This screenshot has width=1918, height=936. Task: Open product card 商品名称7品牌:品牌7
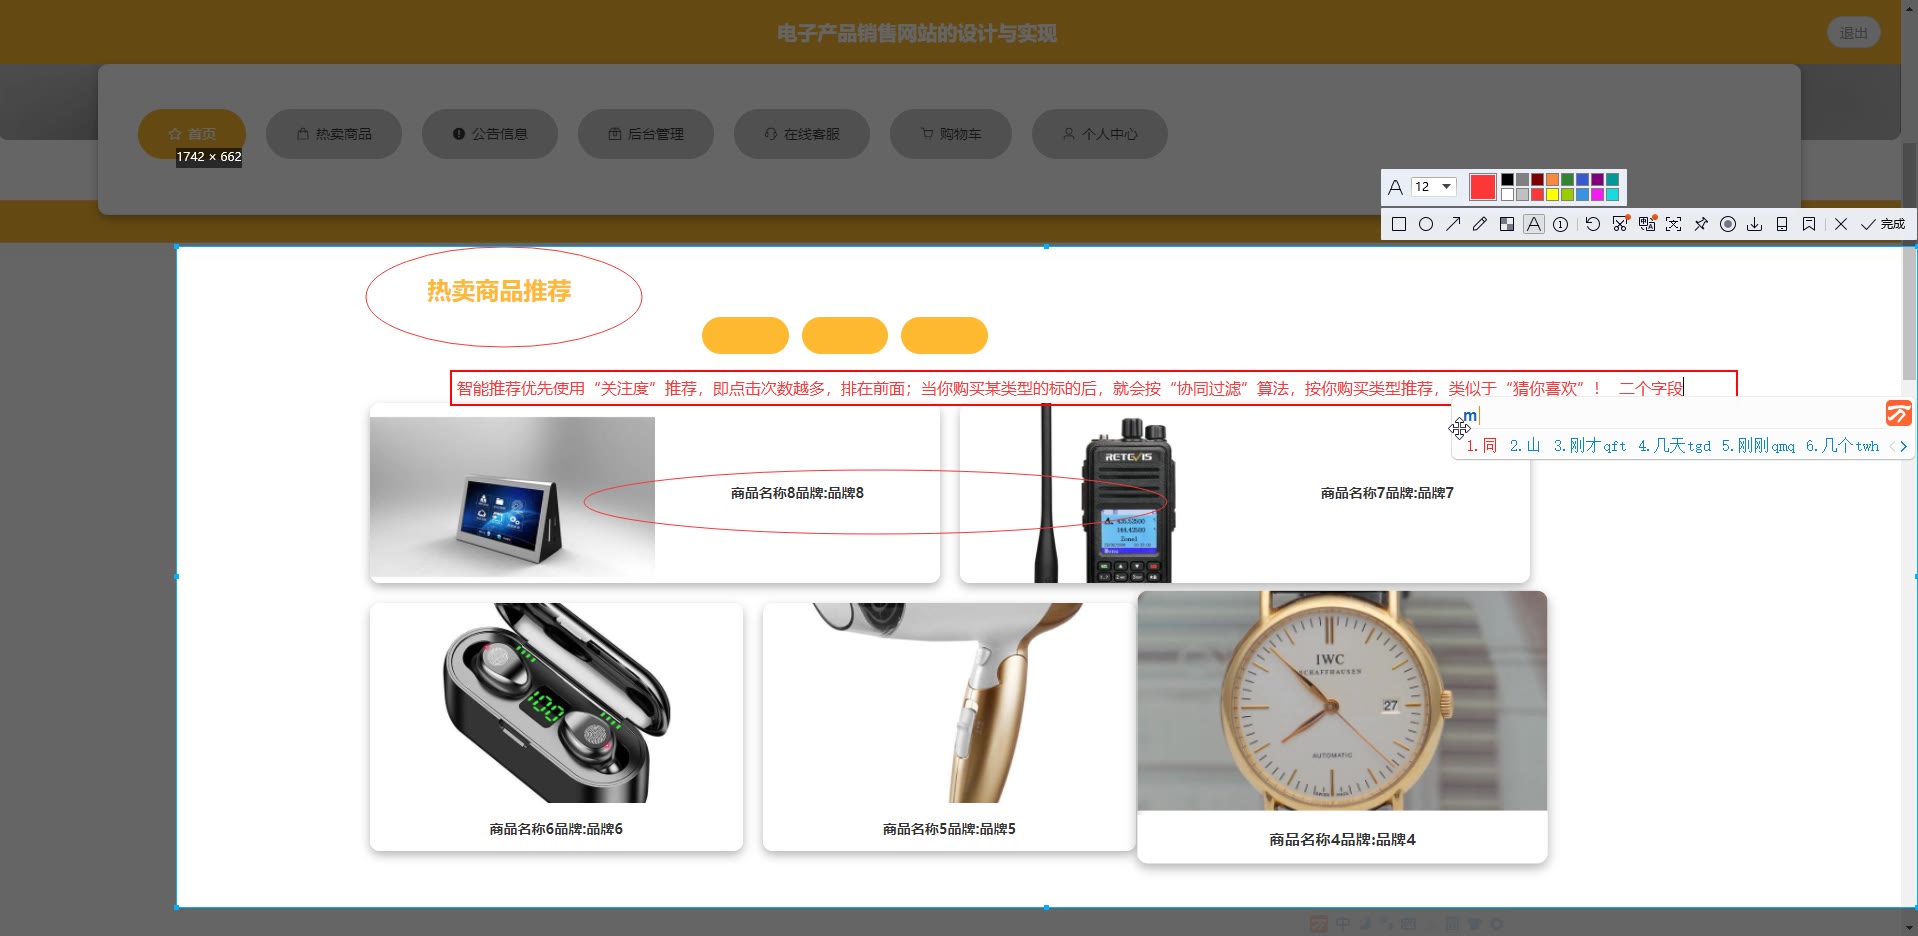pyautogui.click(x=1245, y=493)
